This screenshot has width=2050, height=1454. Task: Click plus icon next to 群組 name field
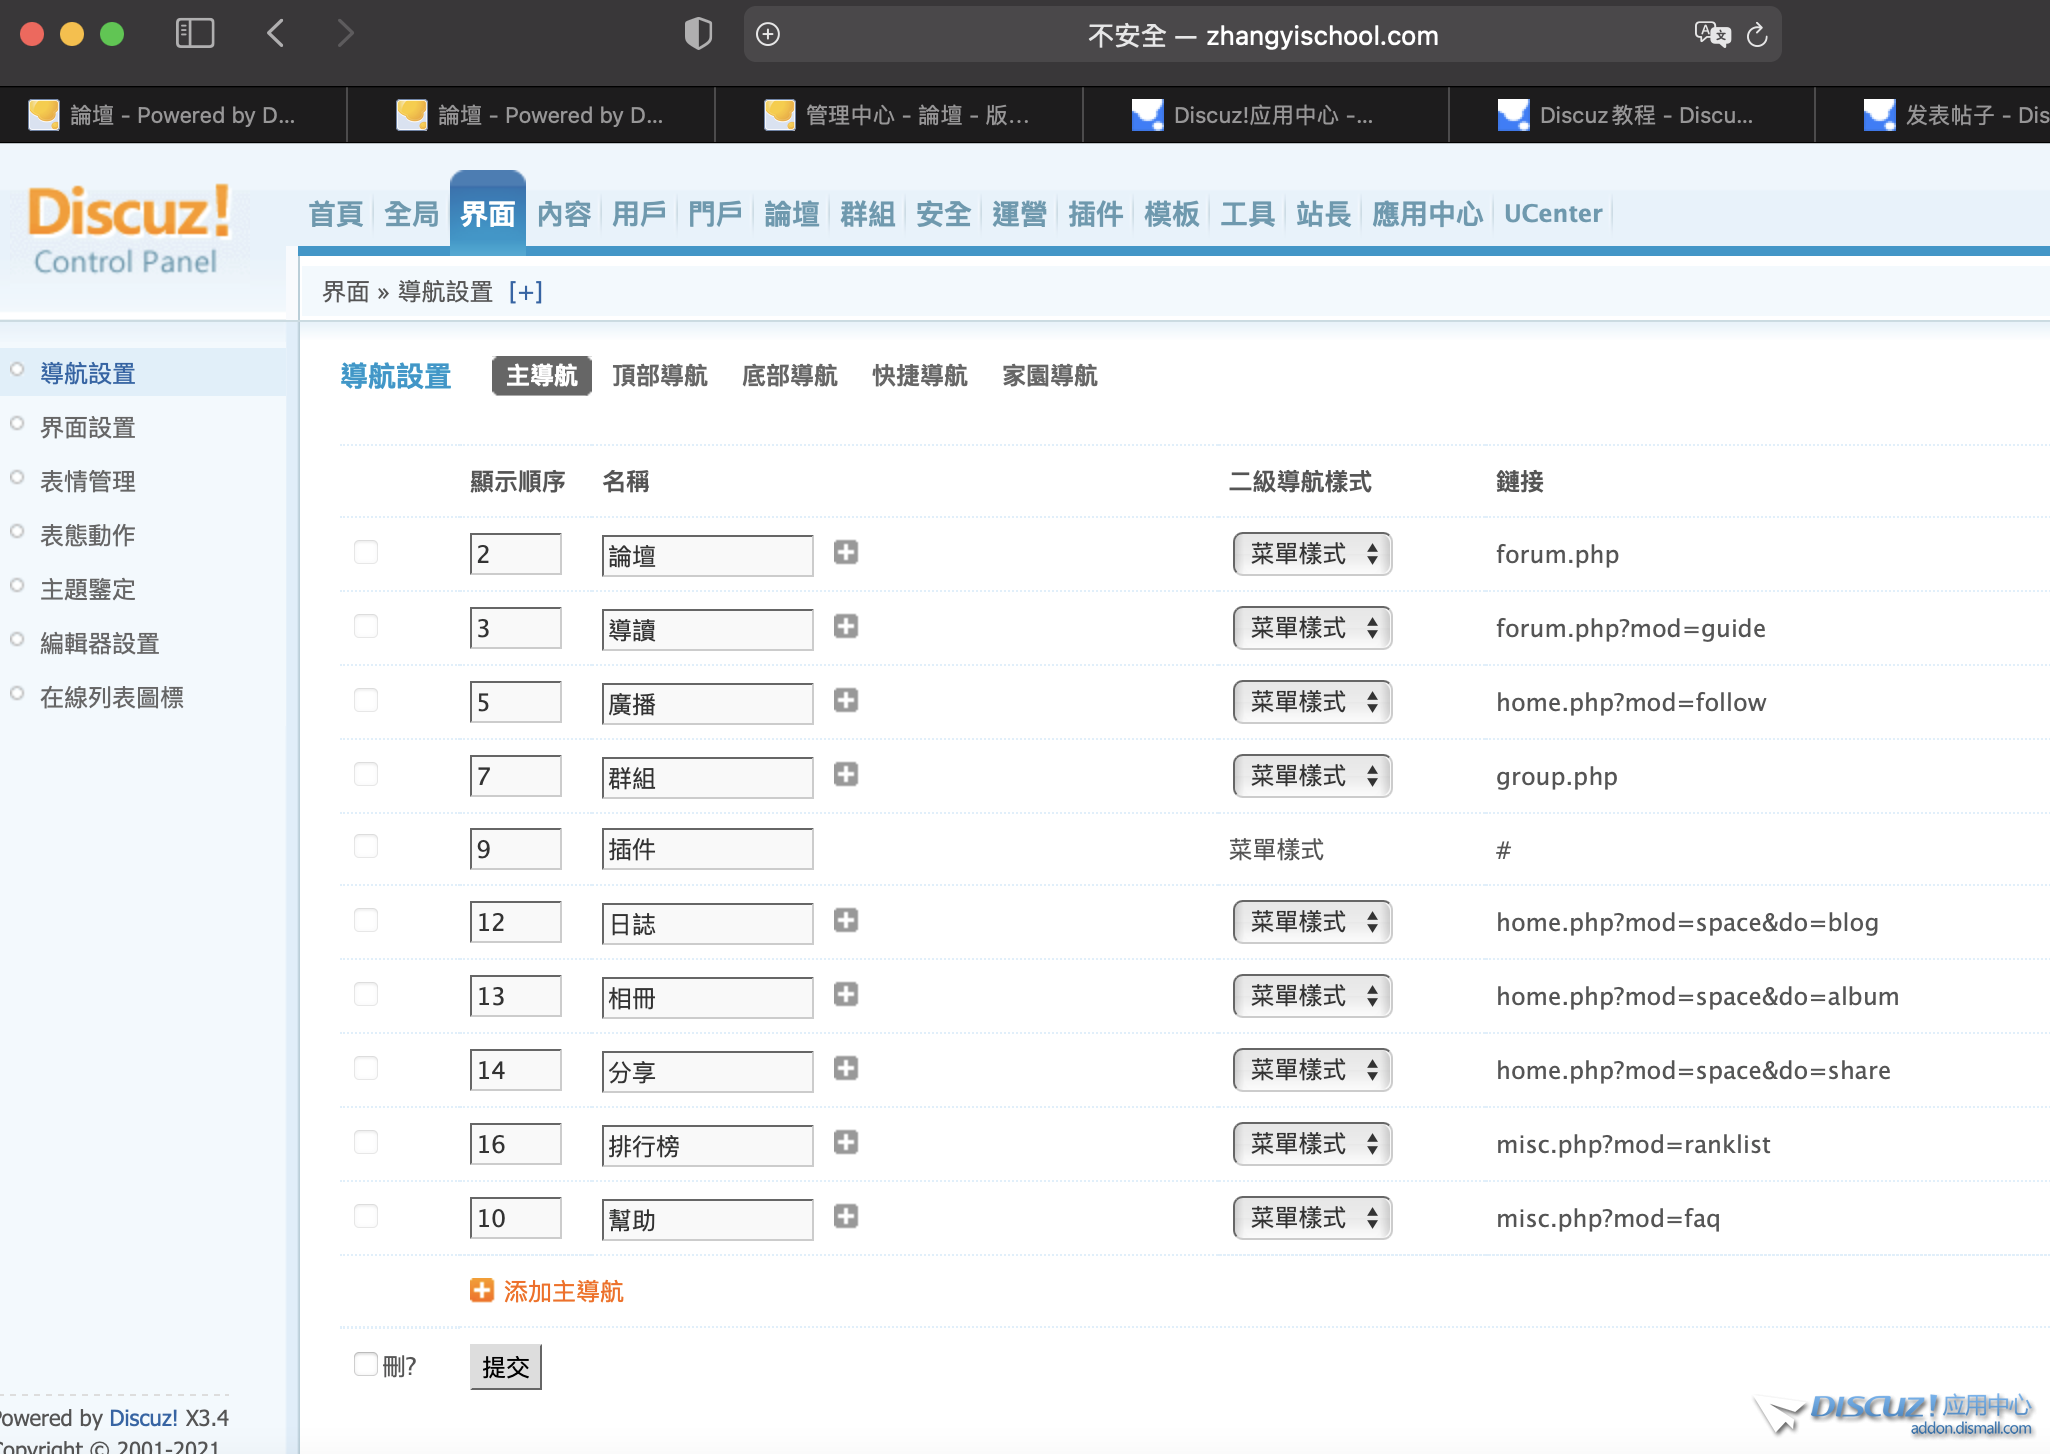point(846,774)
